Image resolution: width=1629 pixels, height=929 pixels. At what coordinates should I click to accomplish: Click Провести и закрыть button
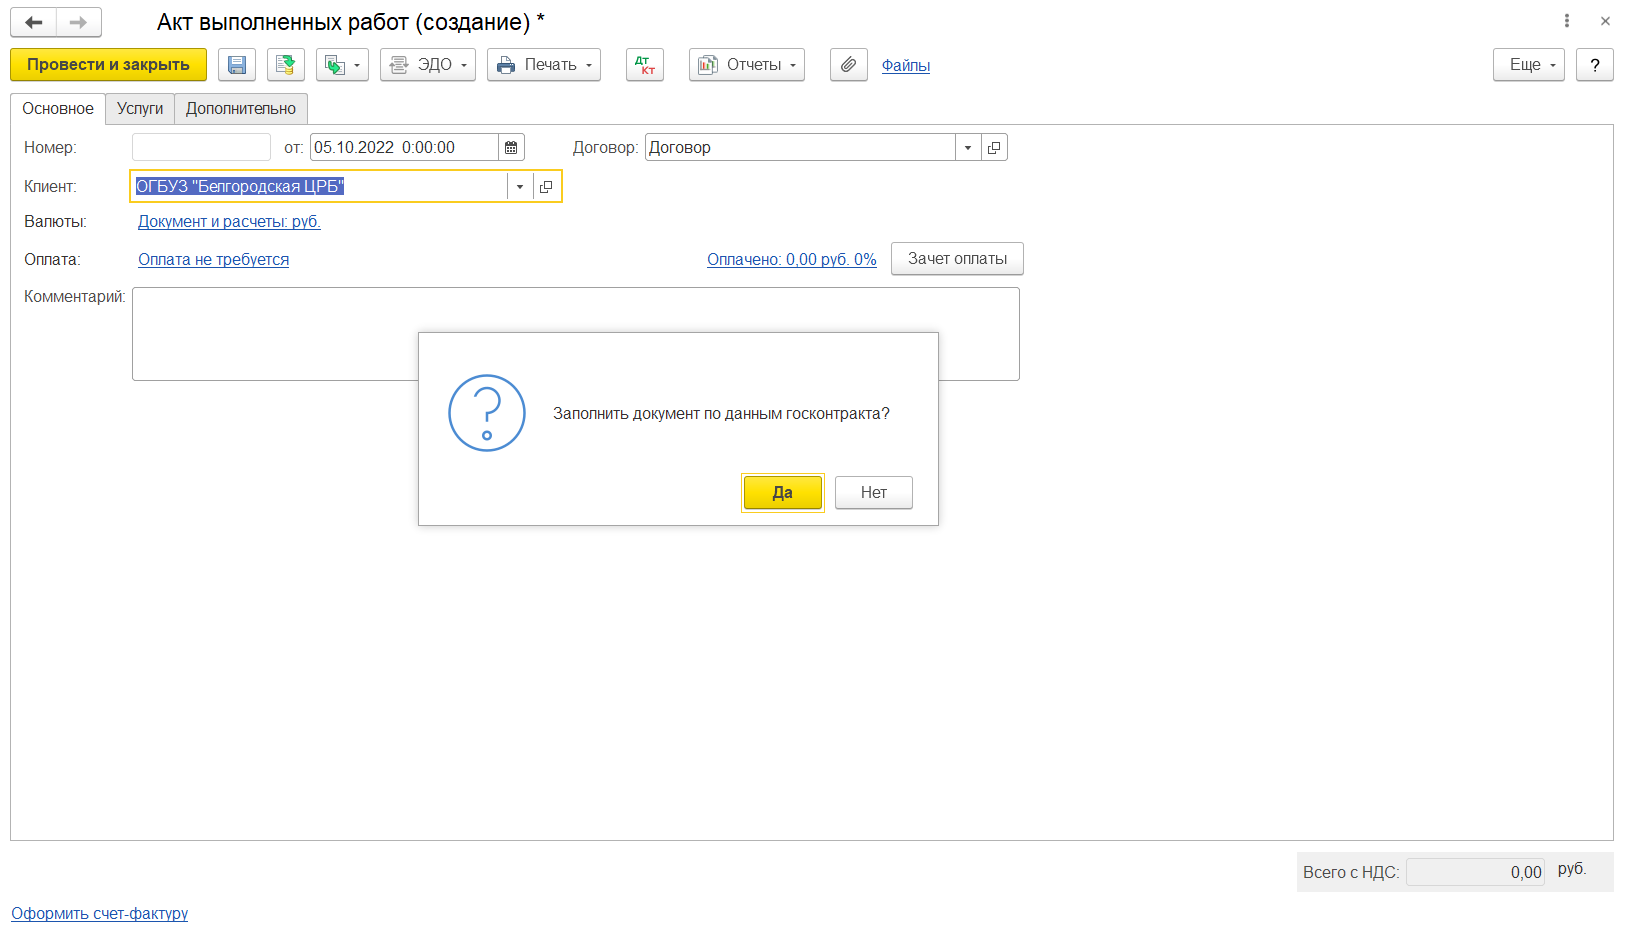pyautogui.click(x=108, y=65)
